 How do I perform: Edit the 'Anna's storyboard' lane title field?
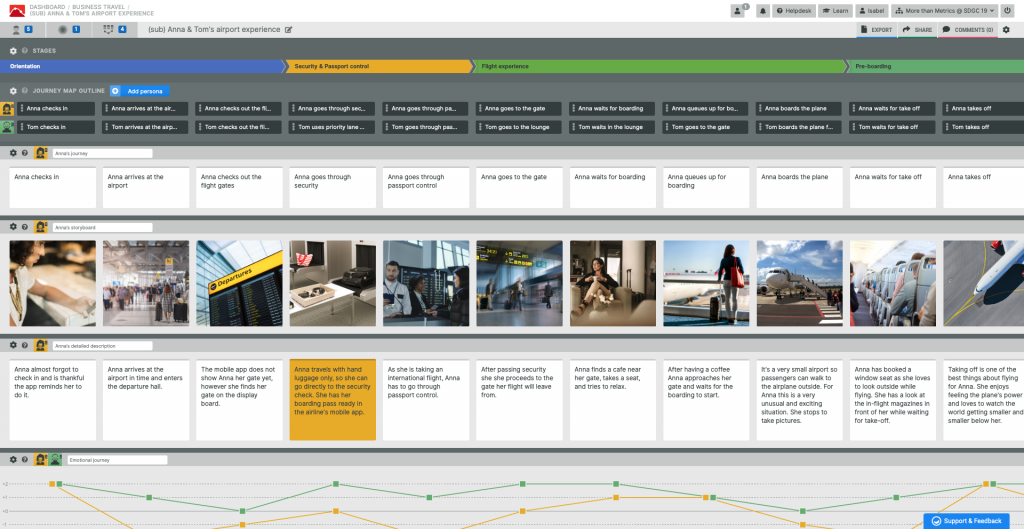point(103,227)
